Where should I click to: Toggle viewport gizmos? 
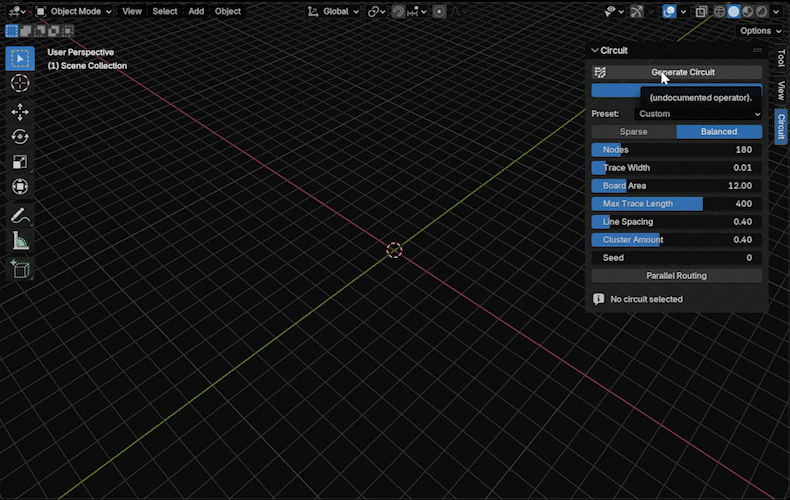point(637,11)
